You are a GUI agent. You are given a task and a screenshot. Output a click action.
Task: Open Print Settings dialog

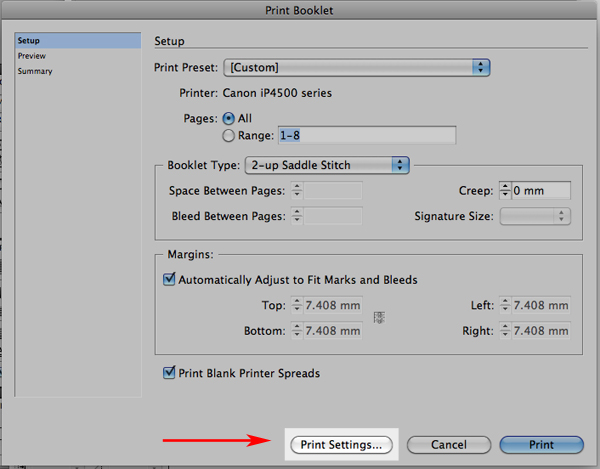341,445
